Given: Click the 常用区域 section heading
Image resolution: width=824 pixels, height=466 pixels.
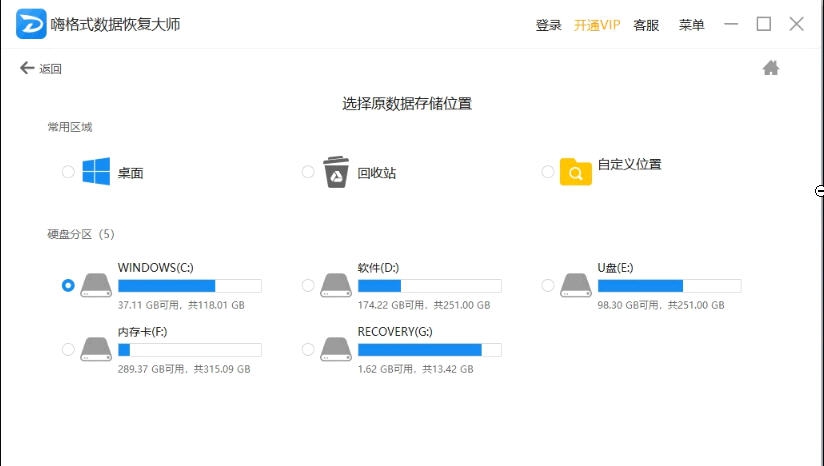Looking at the screenshot, I should (70, 127).
